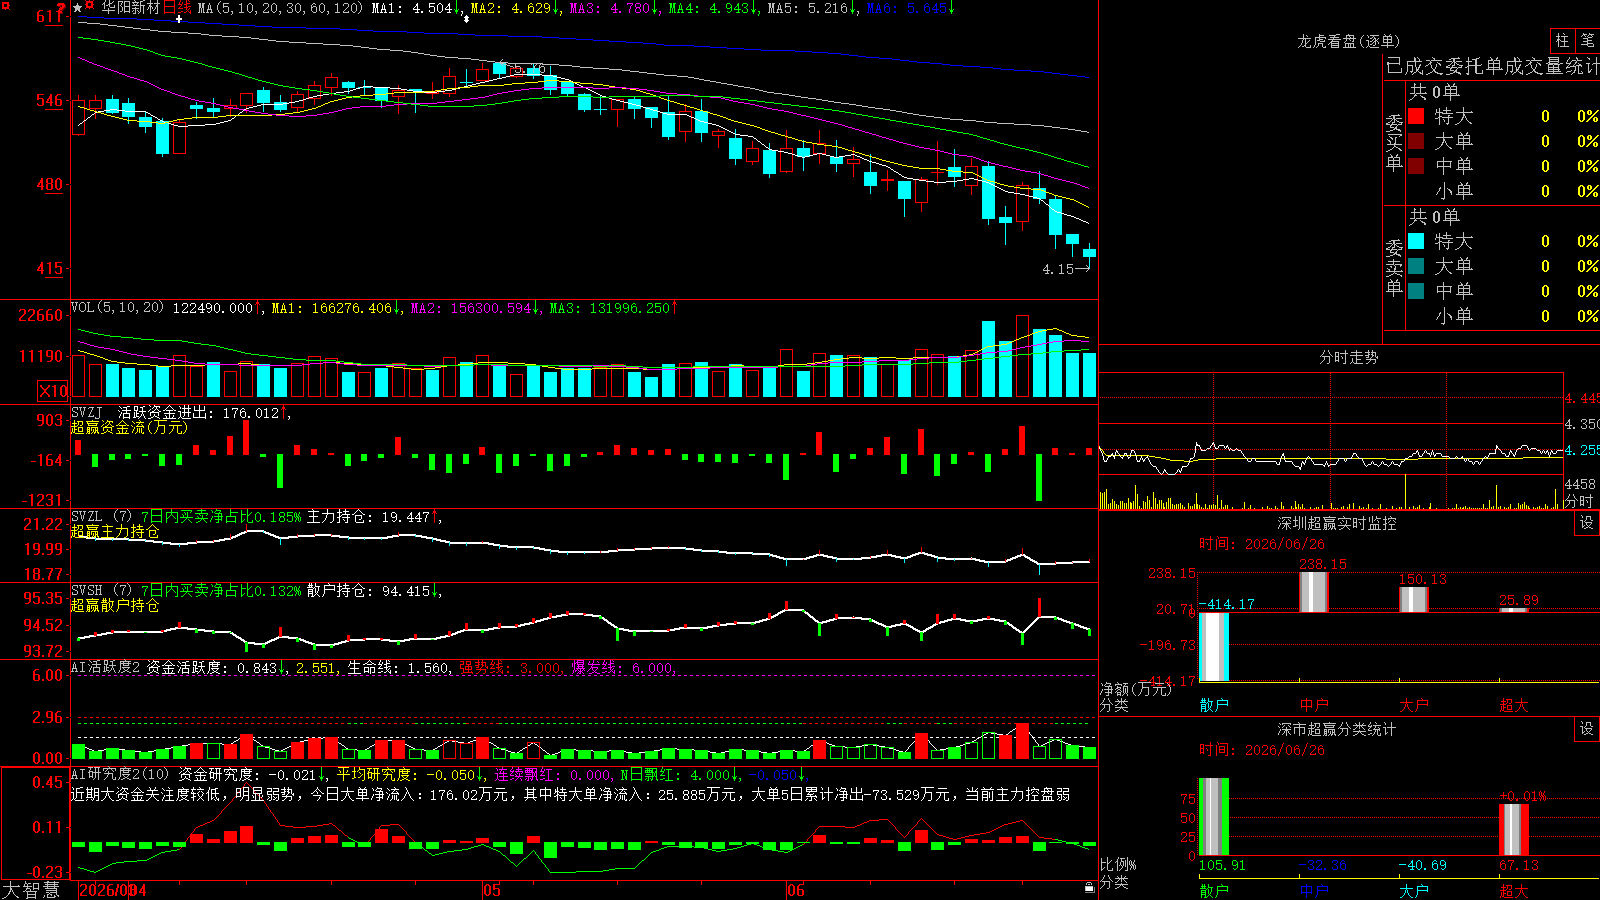The image size is (1600, 900).
Task: Click the 平均研究度: -0.050 yellow label
Action: tap(405, 774)
